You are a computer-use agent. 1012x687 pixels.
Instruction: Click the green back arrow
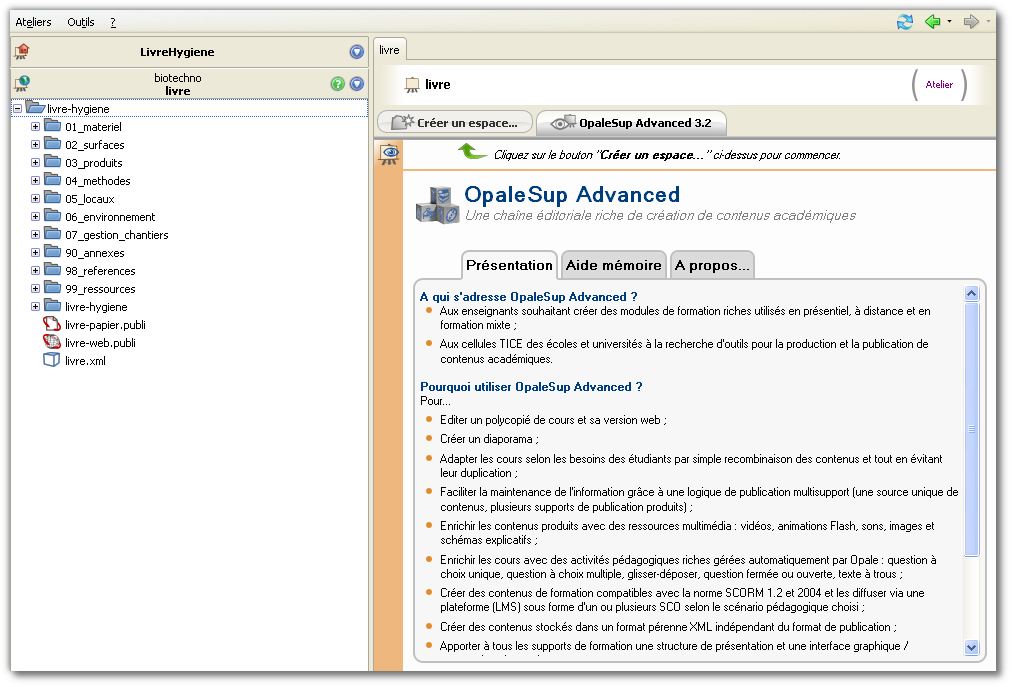point(932,21)
